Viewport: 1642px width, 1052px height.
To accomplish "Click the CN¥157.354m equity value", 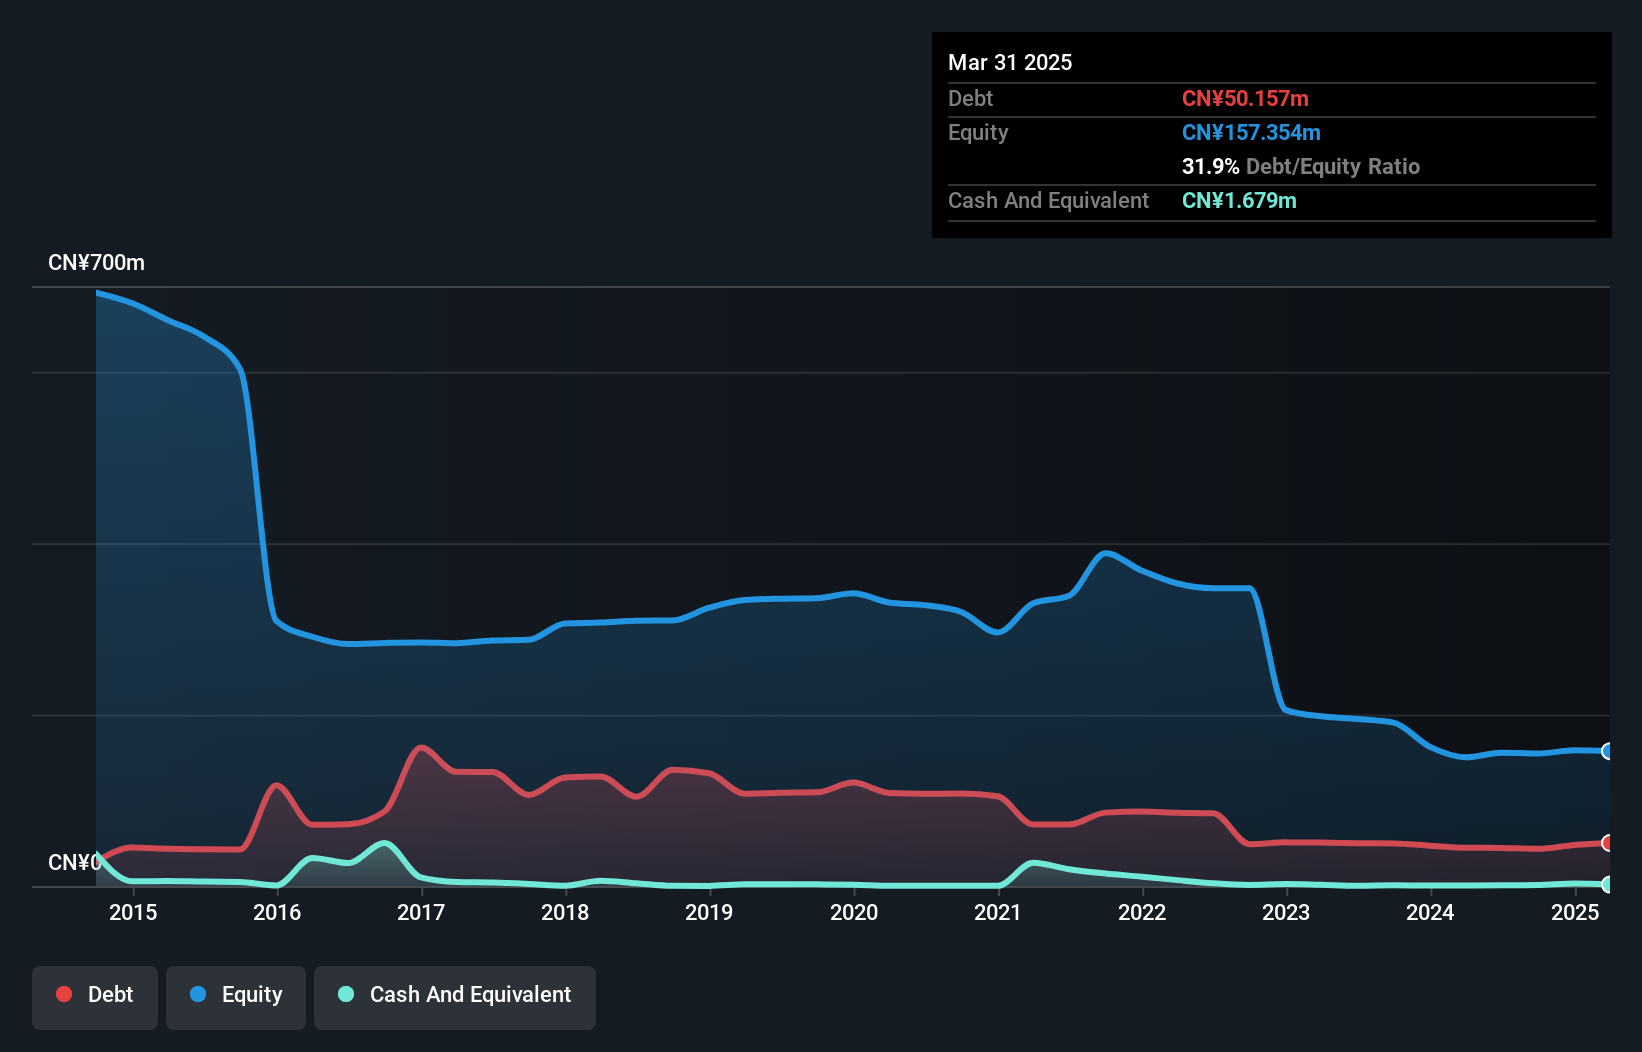I will pos(1251,132).
